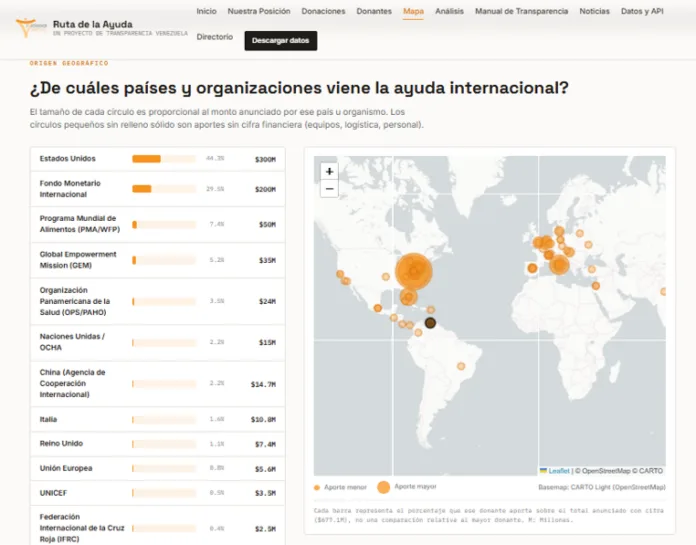This screenshot has height=545, width=696.
Task: Open the Directorio link
Action: click(214, 37)
